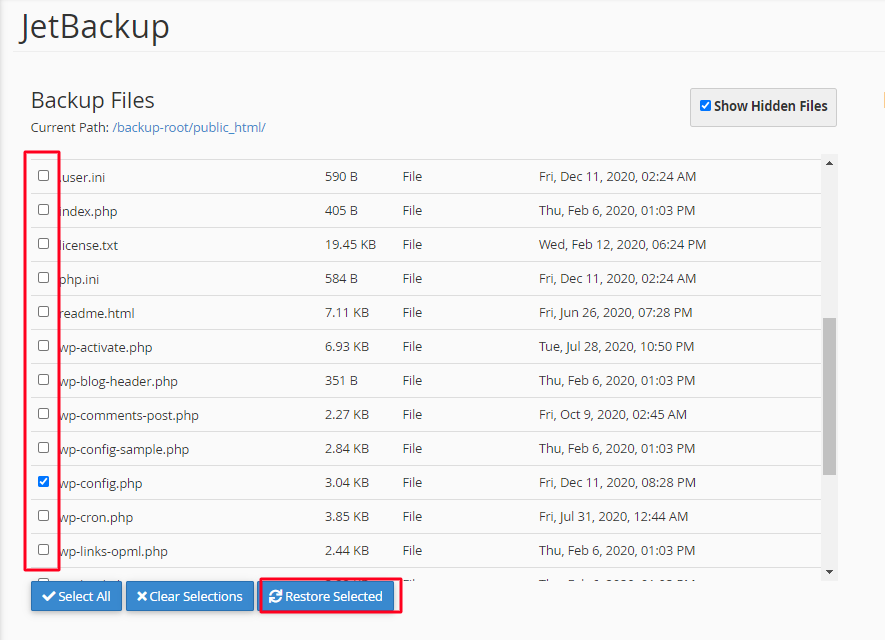Click the JetBackup title
885x640 pixels.
click(94, 27)
